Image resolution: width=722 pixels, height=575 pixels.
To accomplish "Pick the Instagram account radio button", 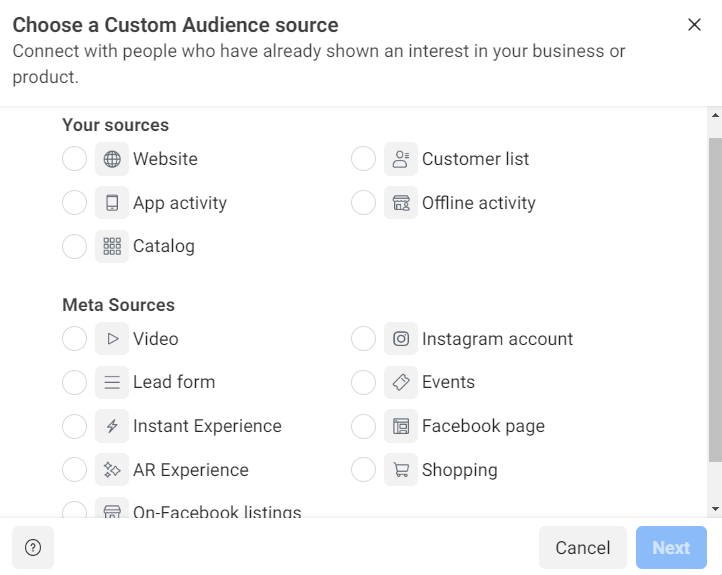I will point(364,339).
